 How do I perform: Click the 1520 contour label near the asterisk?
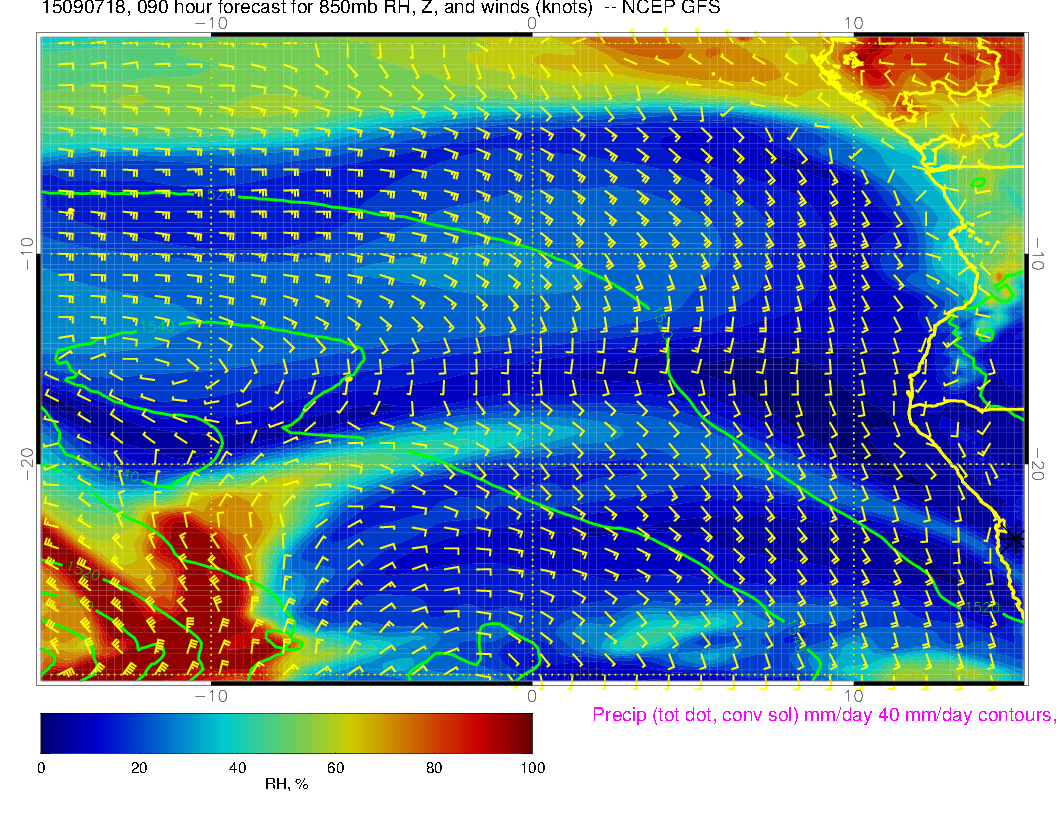(x=981, y=607)
